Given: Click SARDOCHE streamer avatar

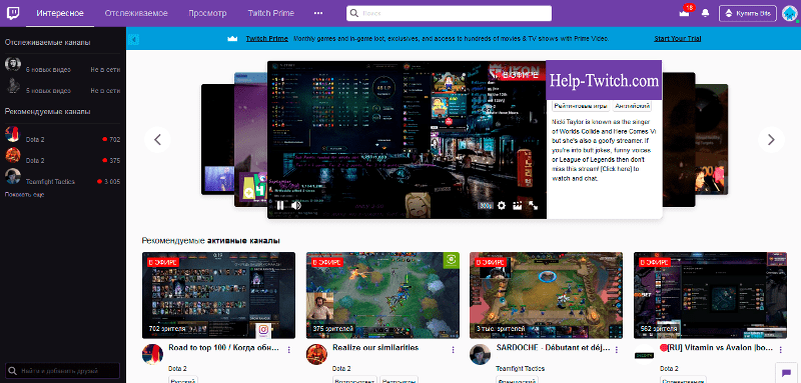Looking at the screenshot, I should tap(480, 354).
